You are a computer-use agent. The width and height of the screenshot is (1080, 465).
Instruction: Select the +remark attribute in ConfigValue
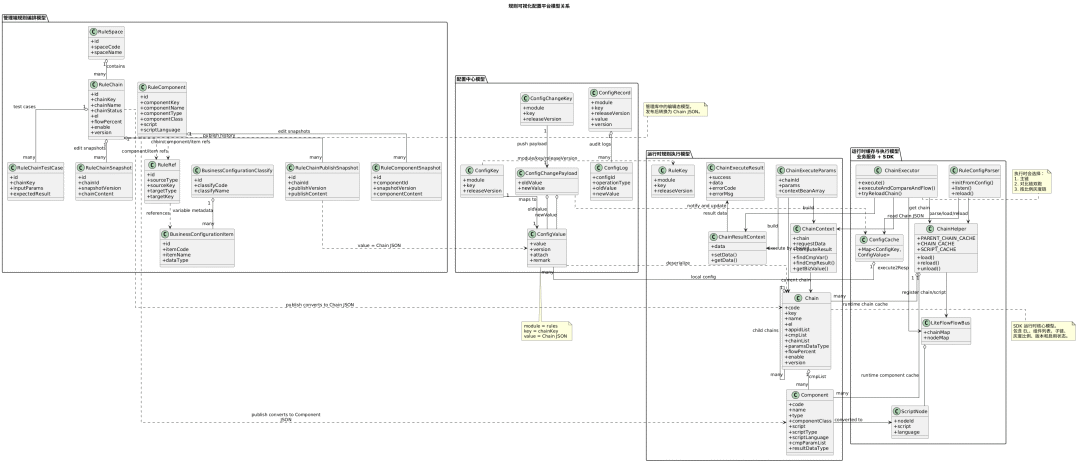pyautogui.click(x=541, y=260)
